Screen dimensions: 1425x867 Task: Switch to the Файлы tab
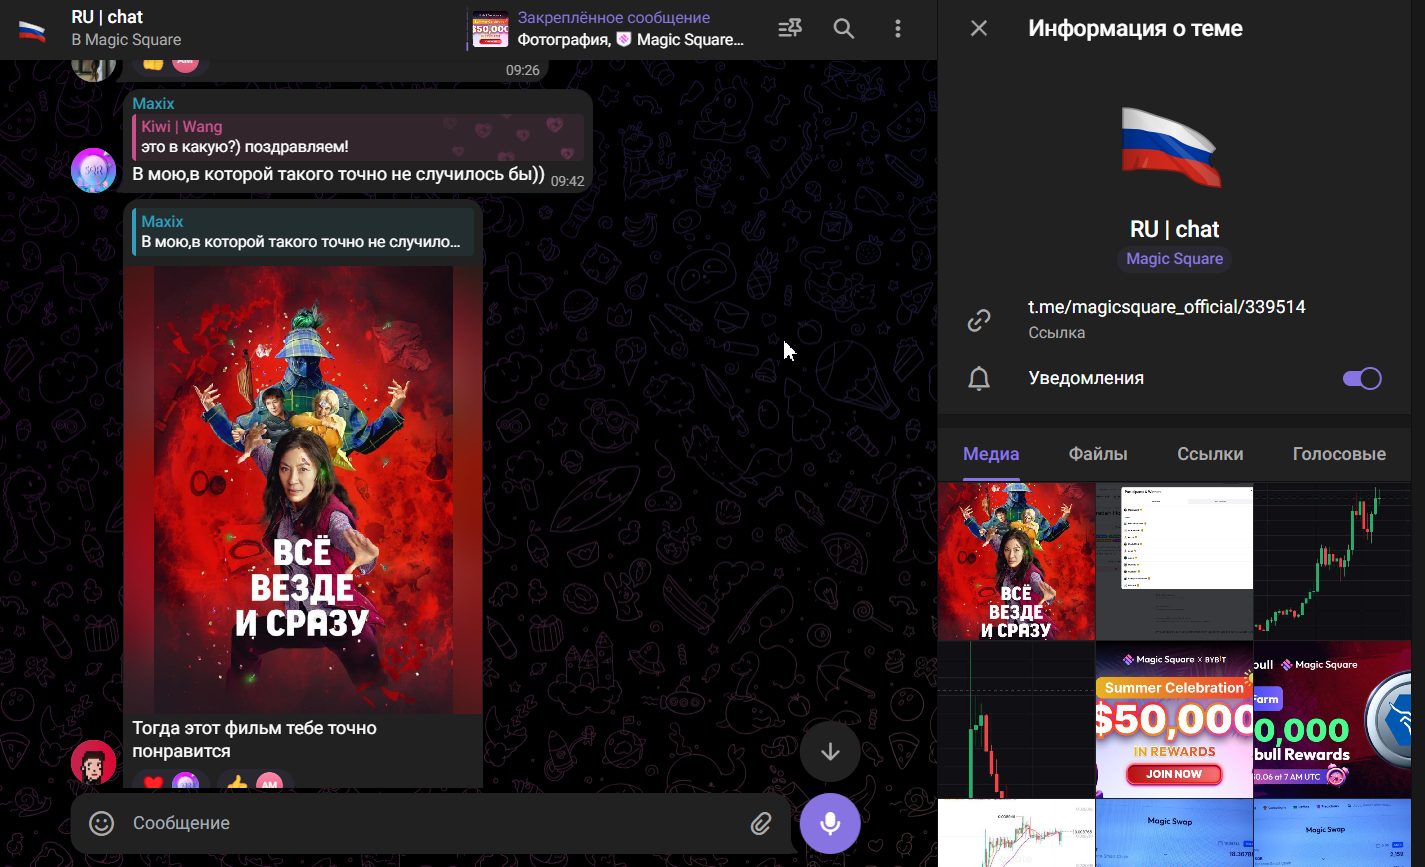pos(1098,454)
